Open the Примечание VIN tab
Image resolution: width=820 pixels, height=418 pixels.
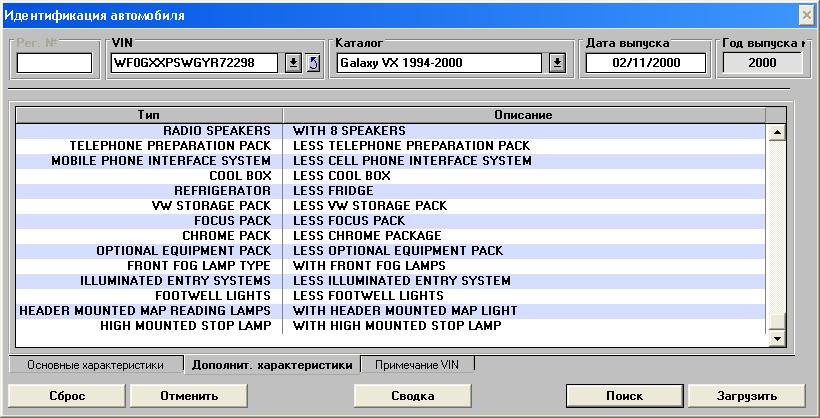[417, 365]
